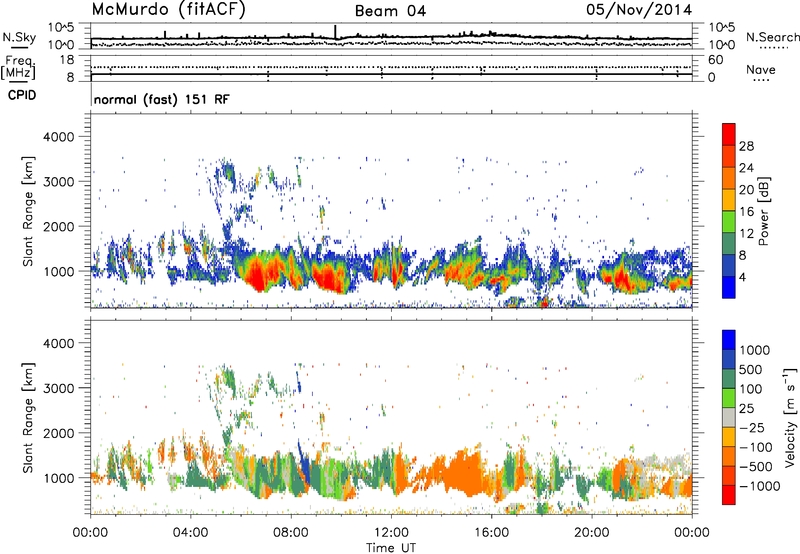Click the 20 value on Power colorbar
Image resolution: width=800 pixels, height=554 pixels.
[x=746, y=190]
